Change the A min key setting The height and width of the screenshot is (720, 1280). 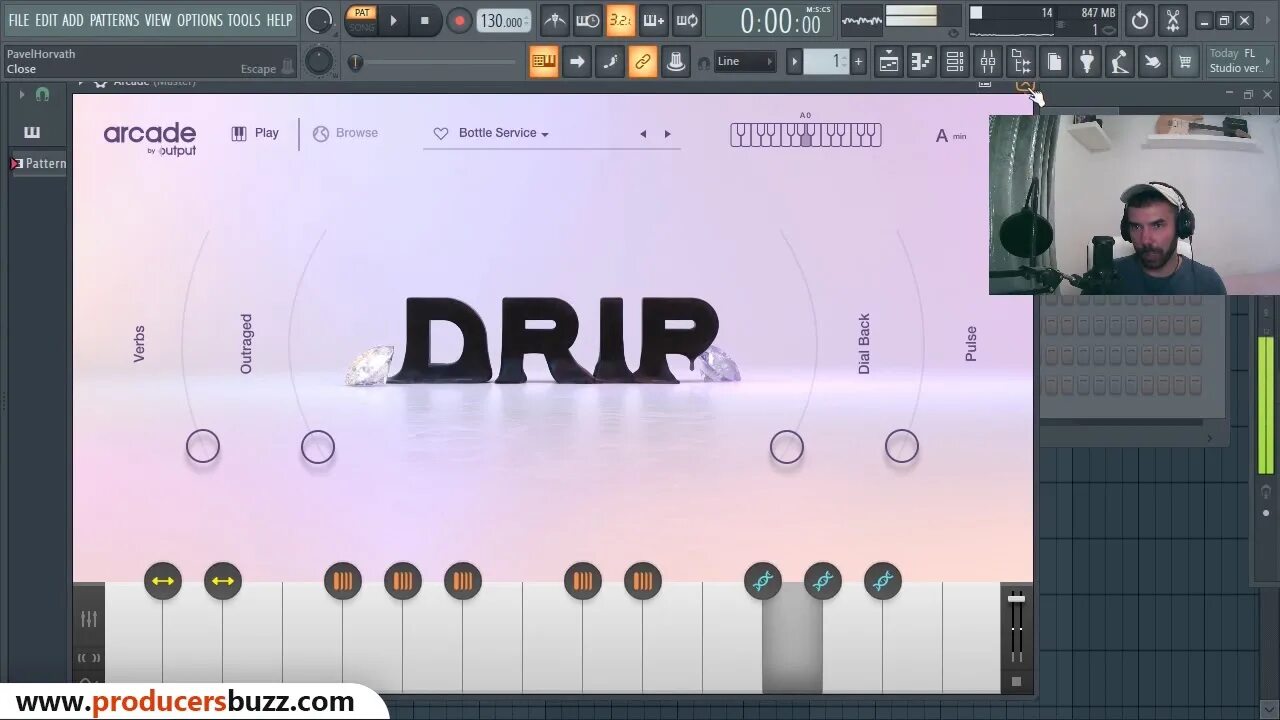click(x=951, y=135)
